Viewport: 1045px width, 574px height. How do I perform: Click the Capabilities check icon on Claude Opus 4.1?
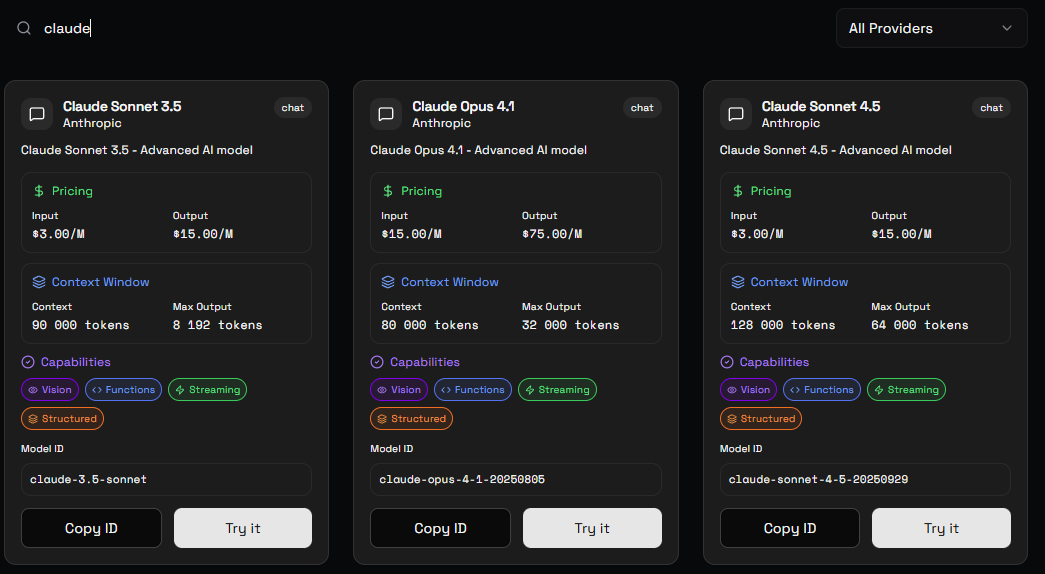pyautogui.click(x=377, y=362)
